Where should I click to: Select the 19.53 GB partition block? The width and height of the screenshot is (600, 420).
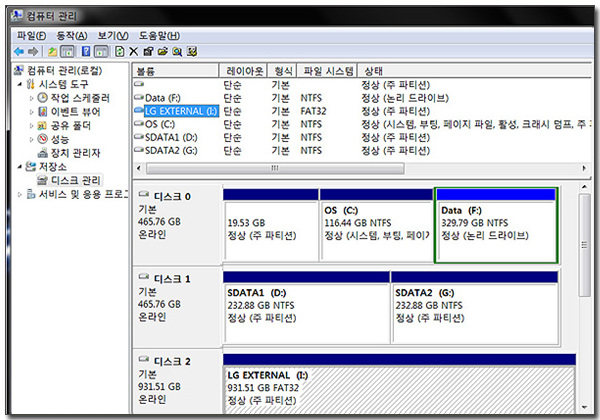tap(271, 226)
